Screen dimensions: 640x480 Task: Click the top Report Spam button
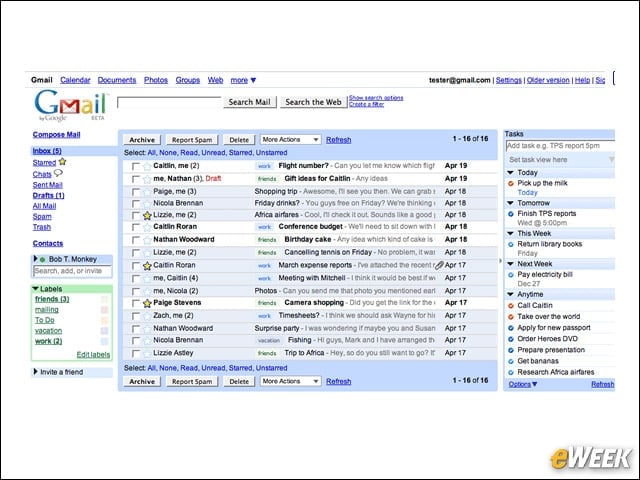(x=192, y=140)
